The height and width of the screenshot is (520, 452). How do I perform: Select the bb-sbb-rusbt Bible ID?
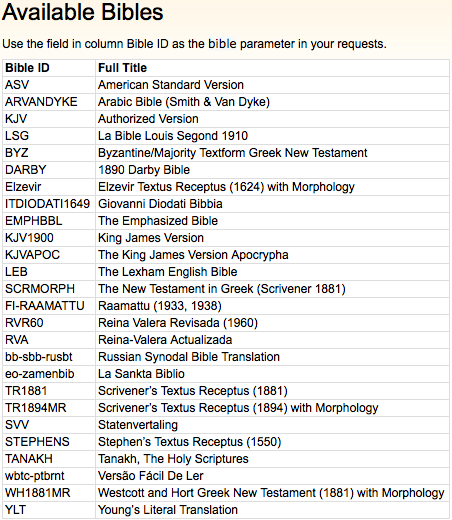pyautogui.click(x=39, y=357)
